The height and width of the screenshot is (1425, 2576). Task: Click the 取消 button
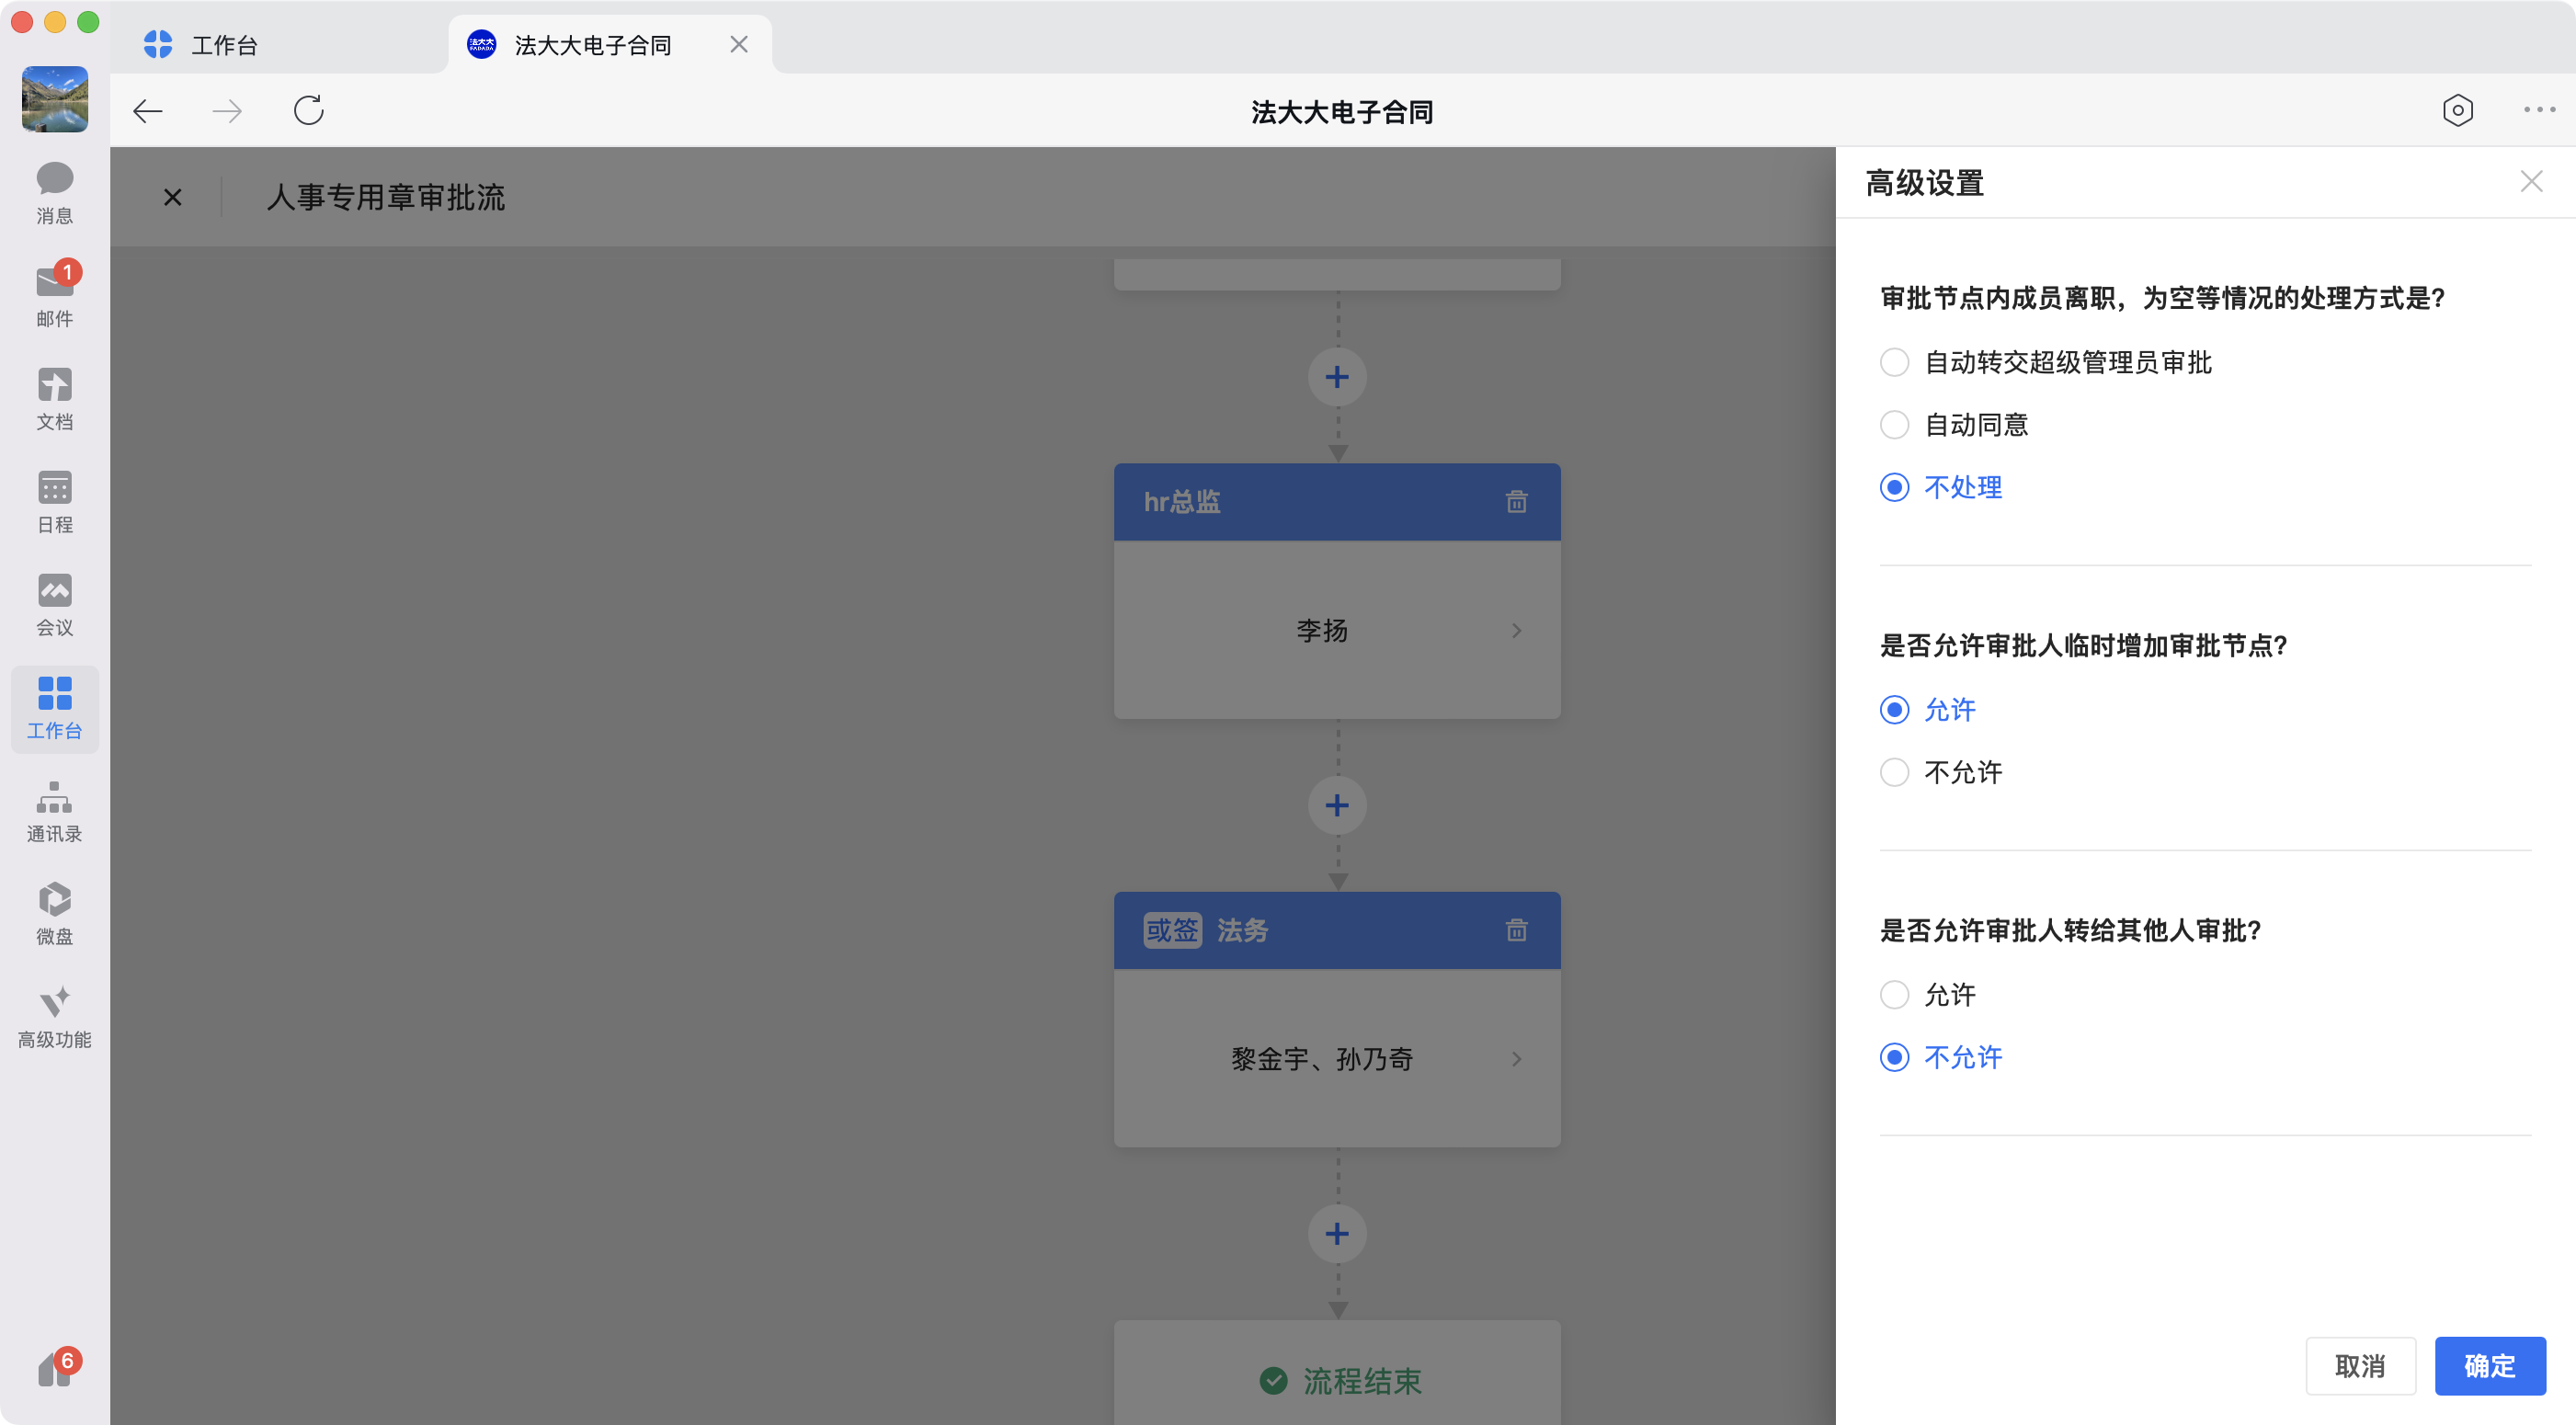(2360, 1366)
